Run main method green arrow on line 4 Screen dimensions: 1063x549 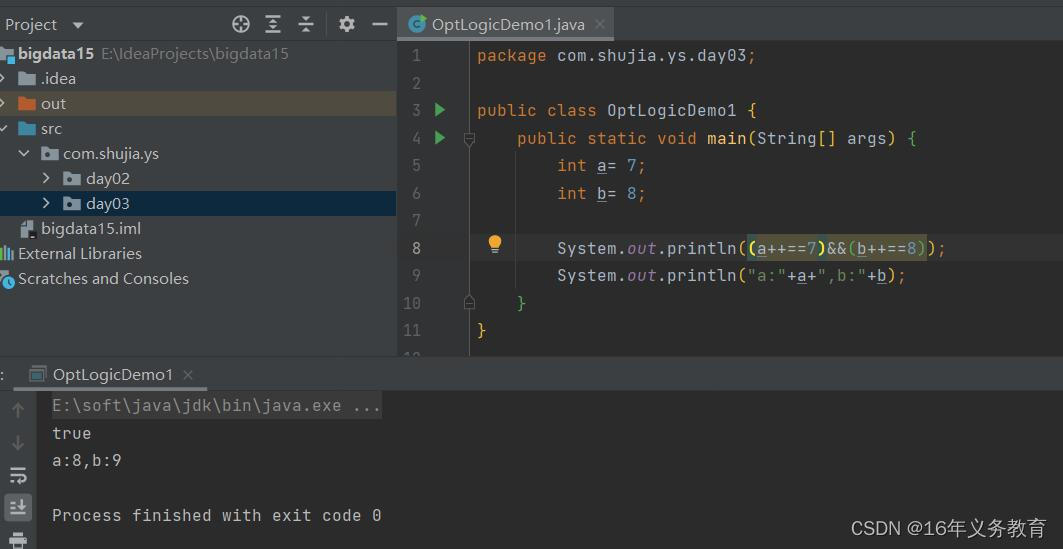point(440,138)
